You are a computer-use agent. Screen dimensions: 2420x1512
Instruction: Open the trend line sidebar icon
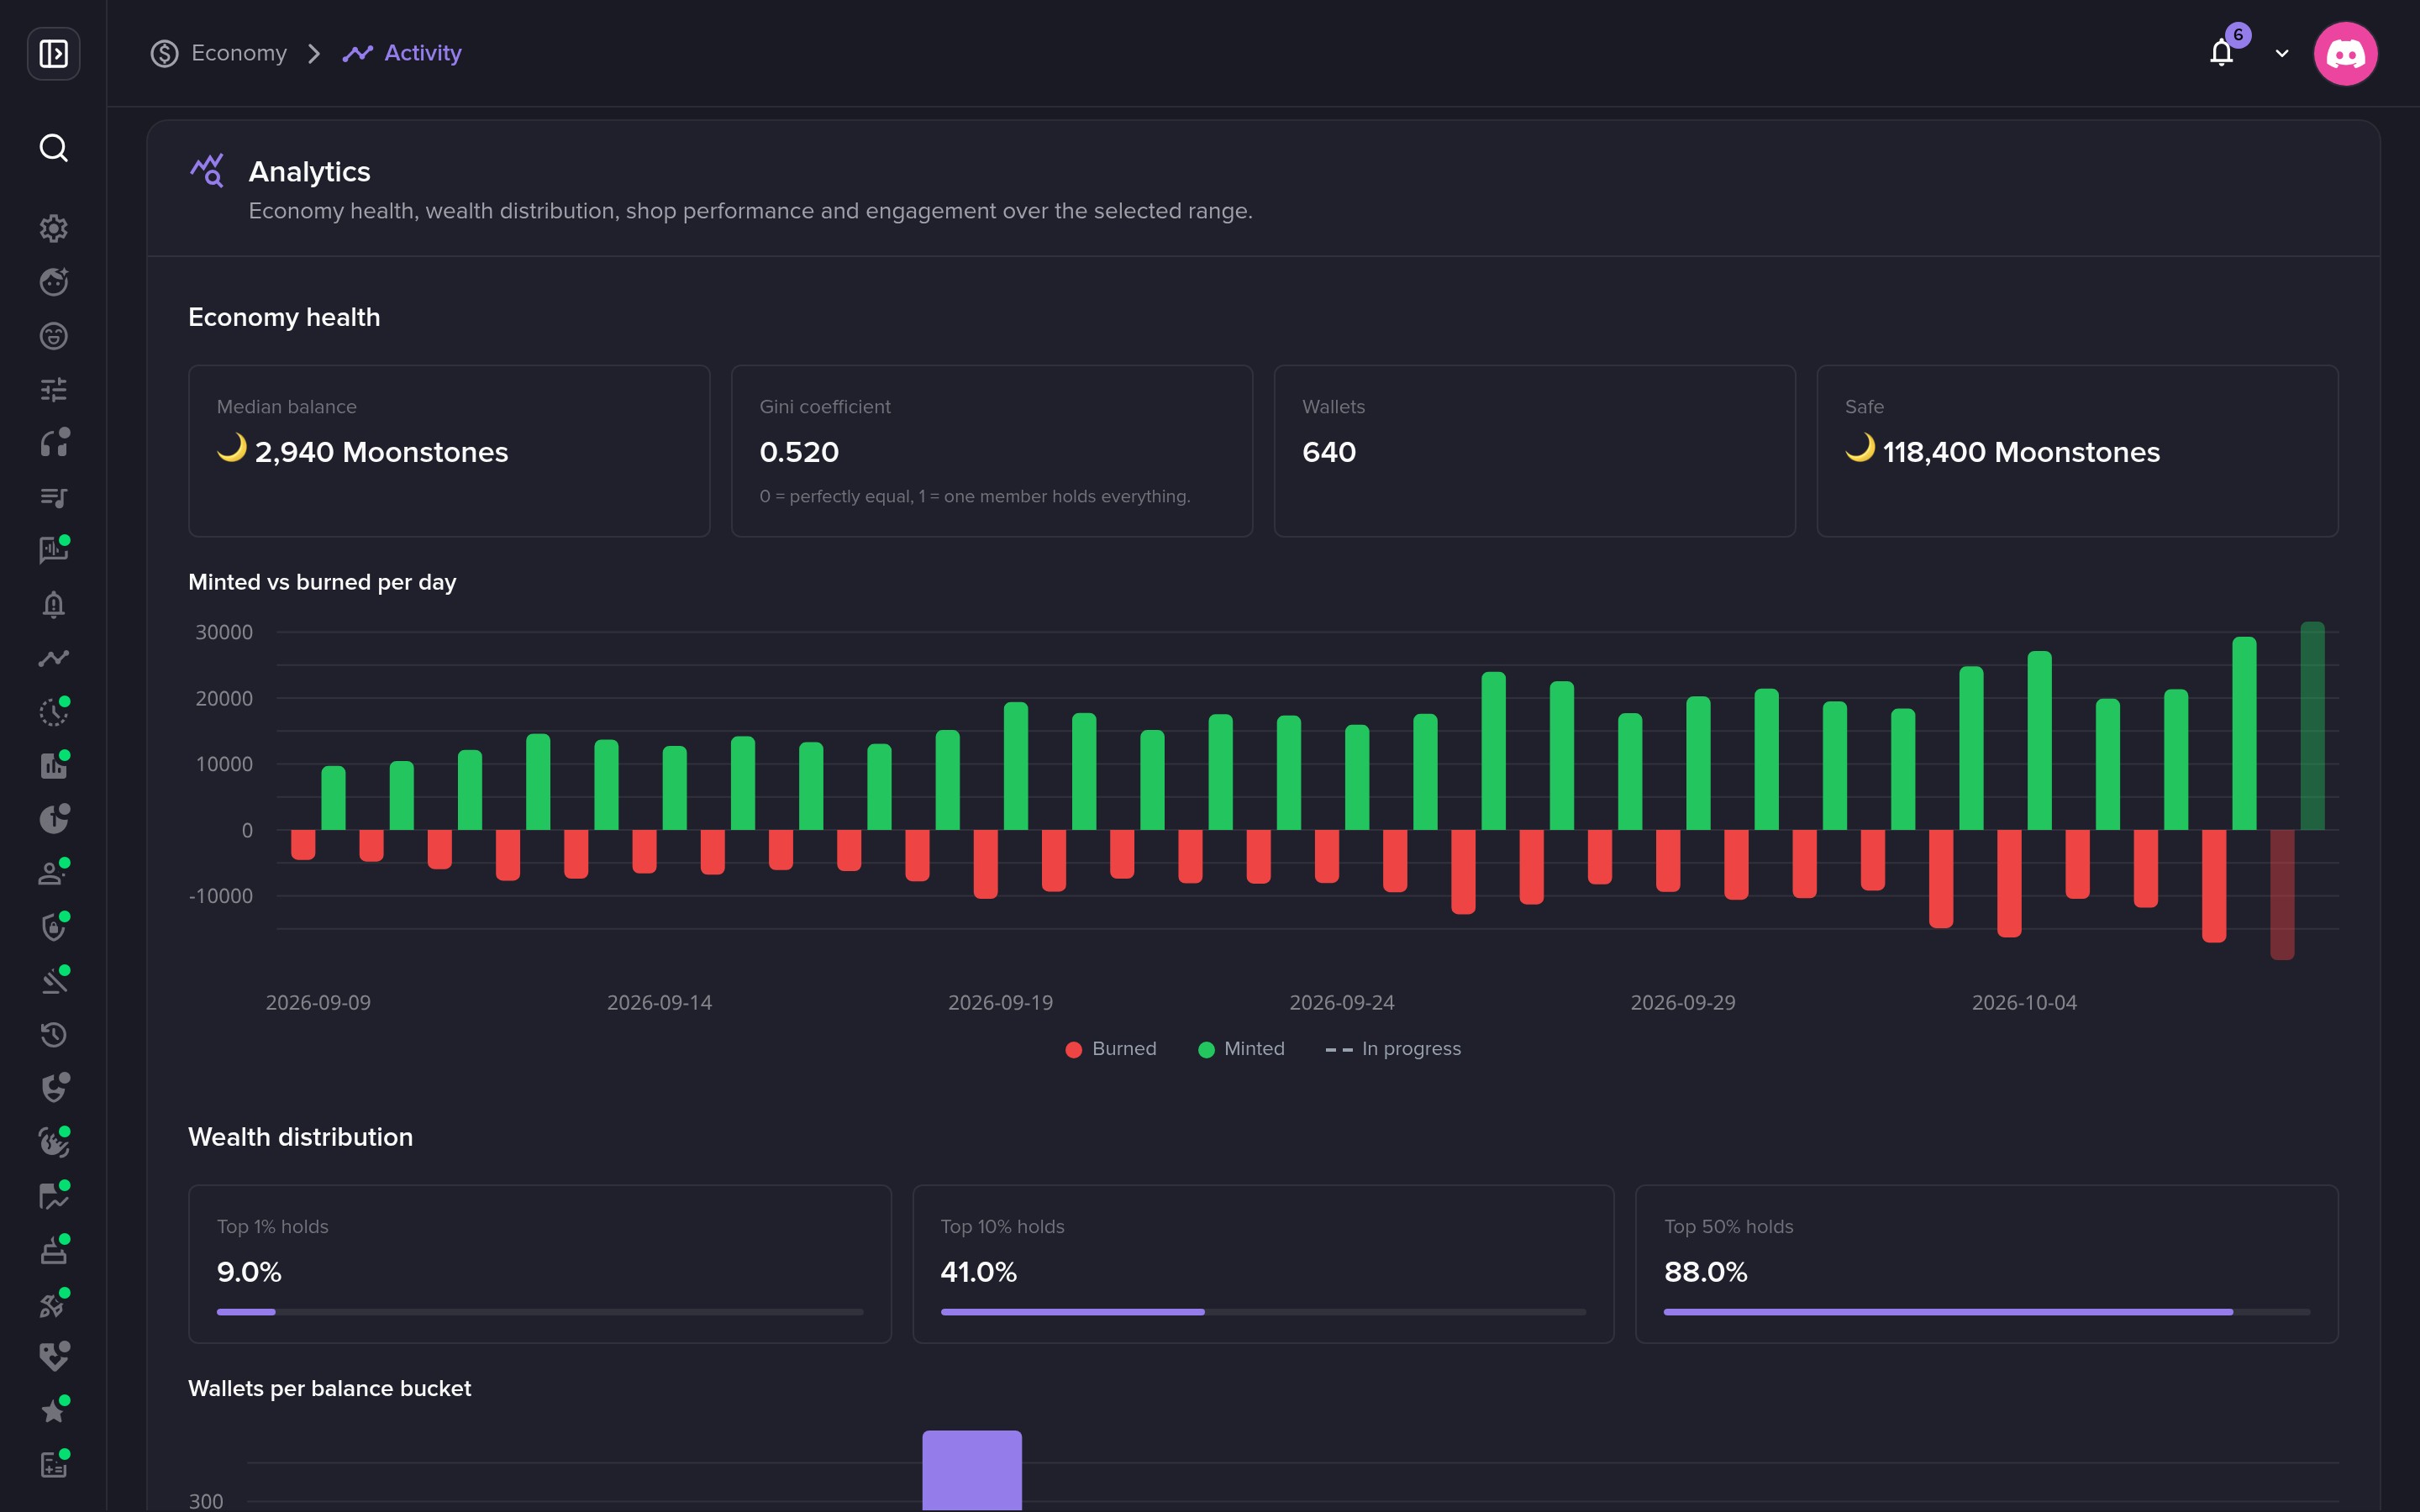pyautogui.click(x=53, y=658)
